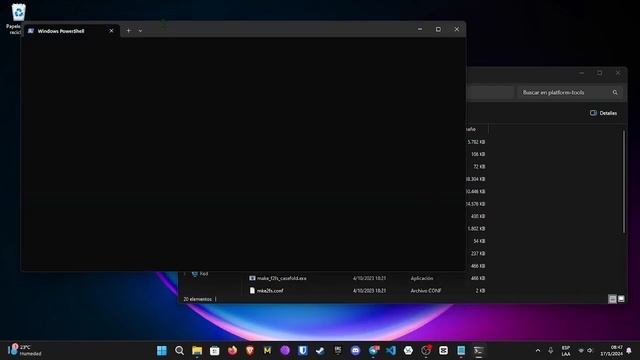Open the purple circle app in taskbar

[285, 351]
